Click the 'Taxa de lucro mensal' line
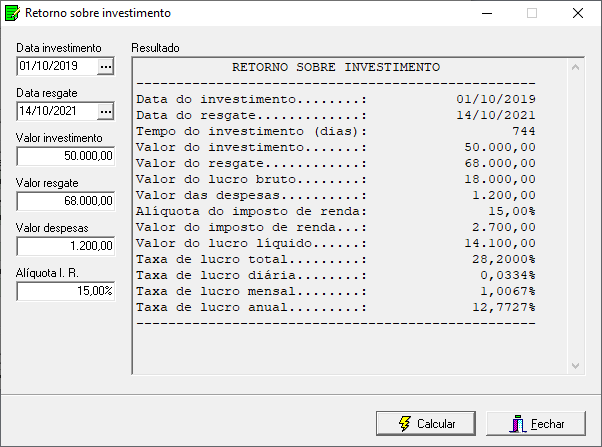This screenshot has width=602, height=447. 336,291
